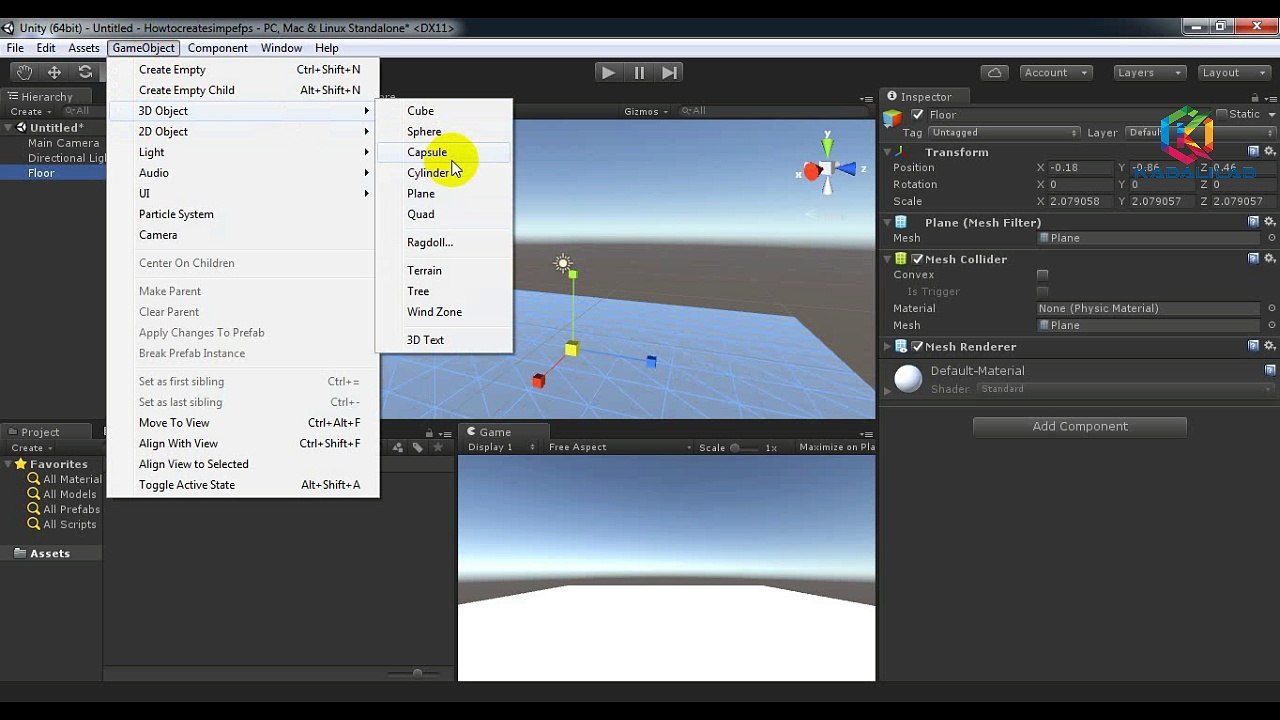Select Particle System menu entry
Image resolution: width=1280 pixels, height=720 pixels.
click(x=243, y=214)
